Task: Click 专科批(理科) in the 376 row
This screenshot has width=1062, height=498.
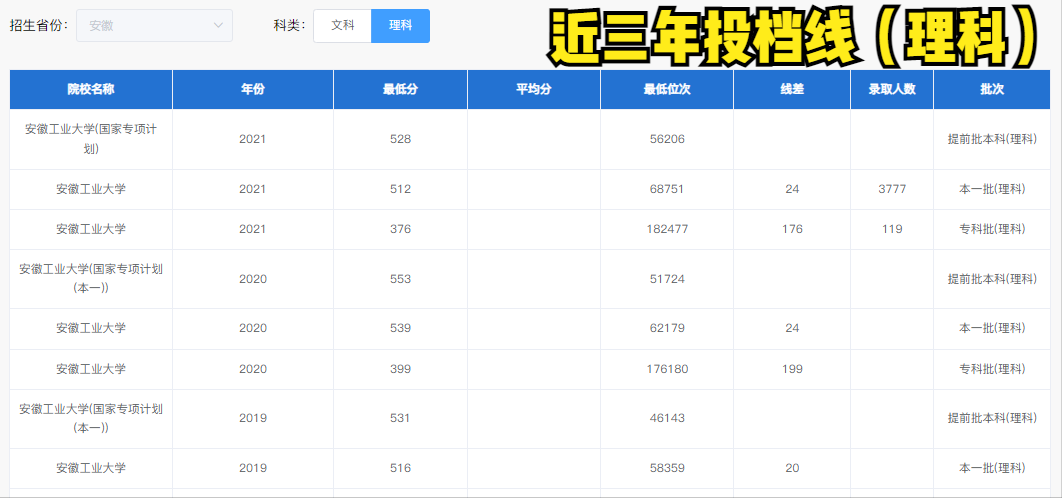Action: point(992,229)
